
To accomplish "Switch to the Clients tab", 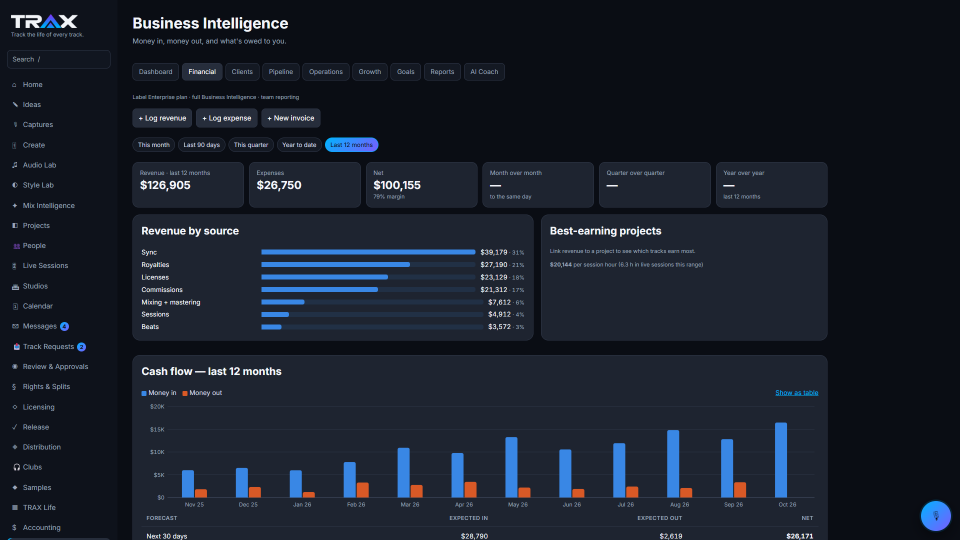I will tap(242, 72).
